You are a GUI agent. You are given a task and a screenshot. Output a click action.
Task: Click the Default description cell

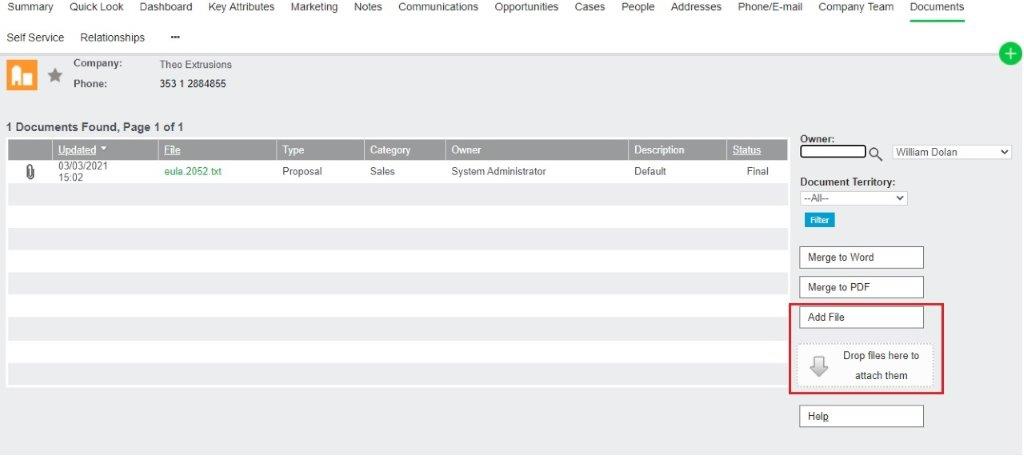(x=650, y=171)
